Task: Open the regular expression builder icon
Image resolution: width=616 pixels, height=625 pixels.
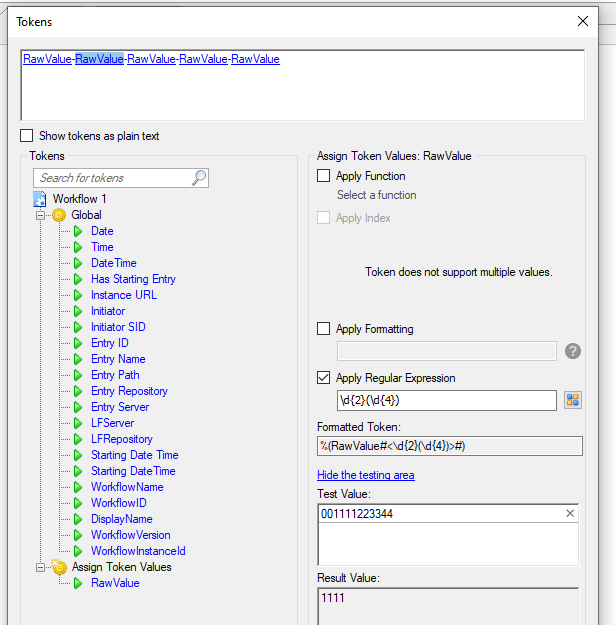Action: point(573,400)
